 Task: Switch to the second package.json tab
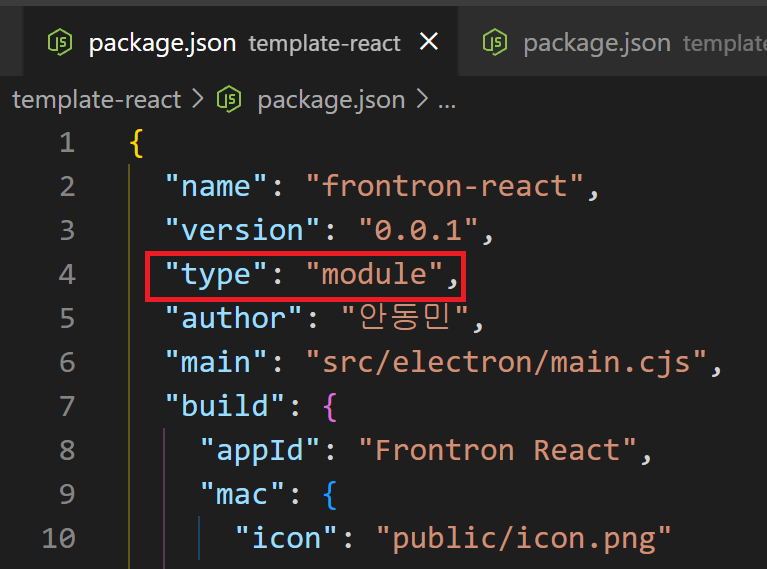coord(597,43)
